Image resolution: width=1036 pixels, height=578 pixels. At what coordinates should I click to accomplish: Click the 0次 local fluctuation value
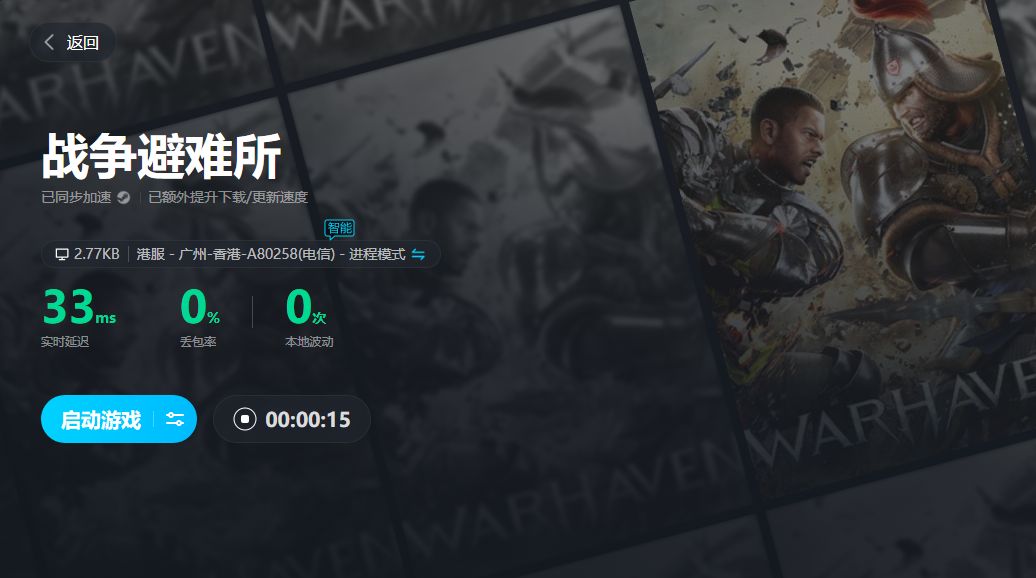(306, 307)
